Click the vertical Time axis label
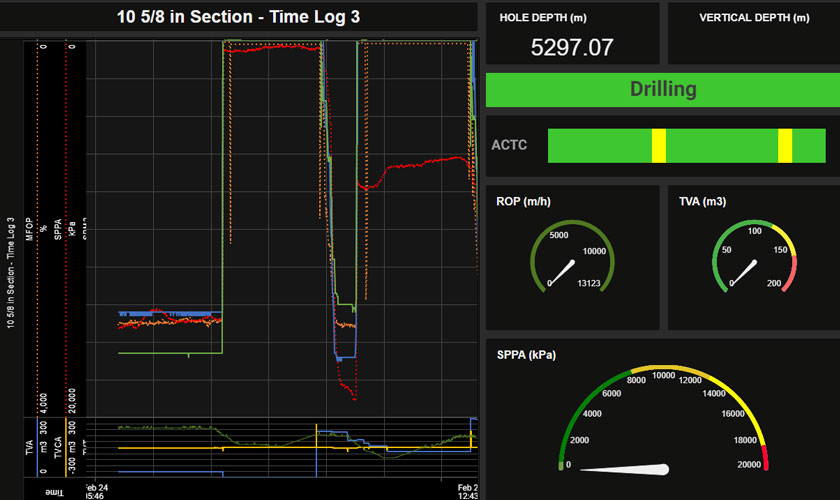The height and width of the screenshot is (500, 840). click(54, 492)
